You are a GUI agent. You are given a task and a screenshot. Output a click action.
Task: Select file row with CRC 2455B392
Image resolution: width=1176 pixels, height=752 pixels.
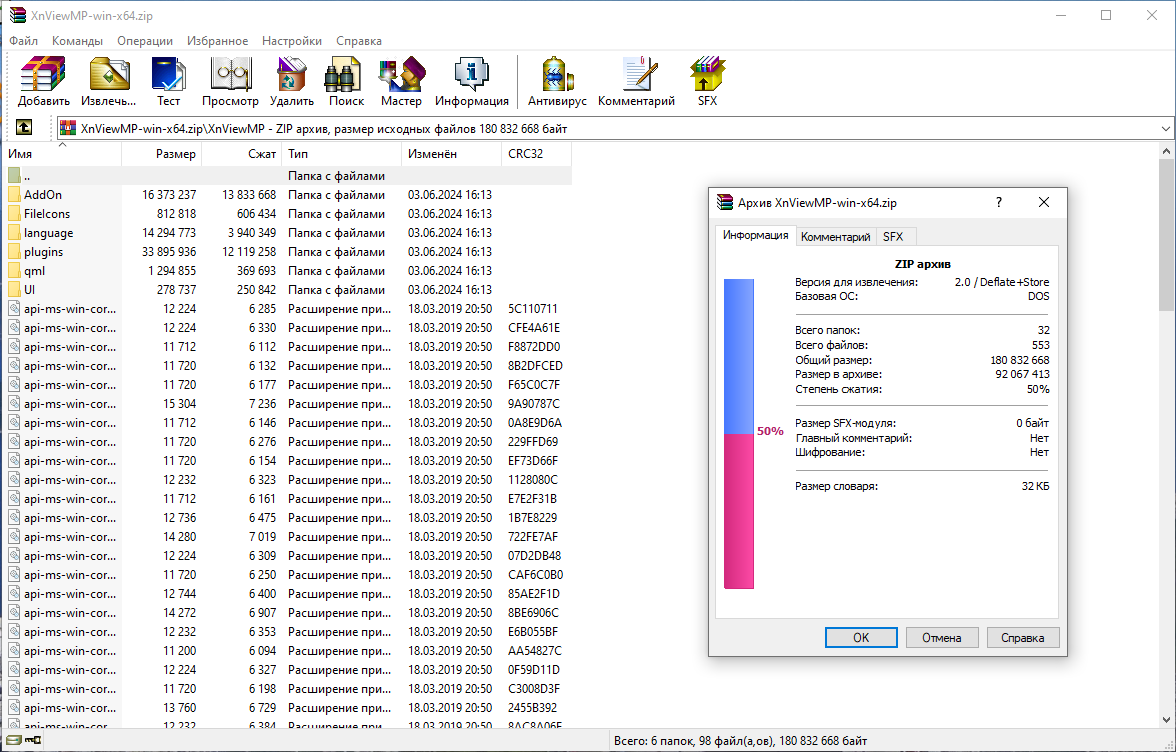coord(288,708)
